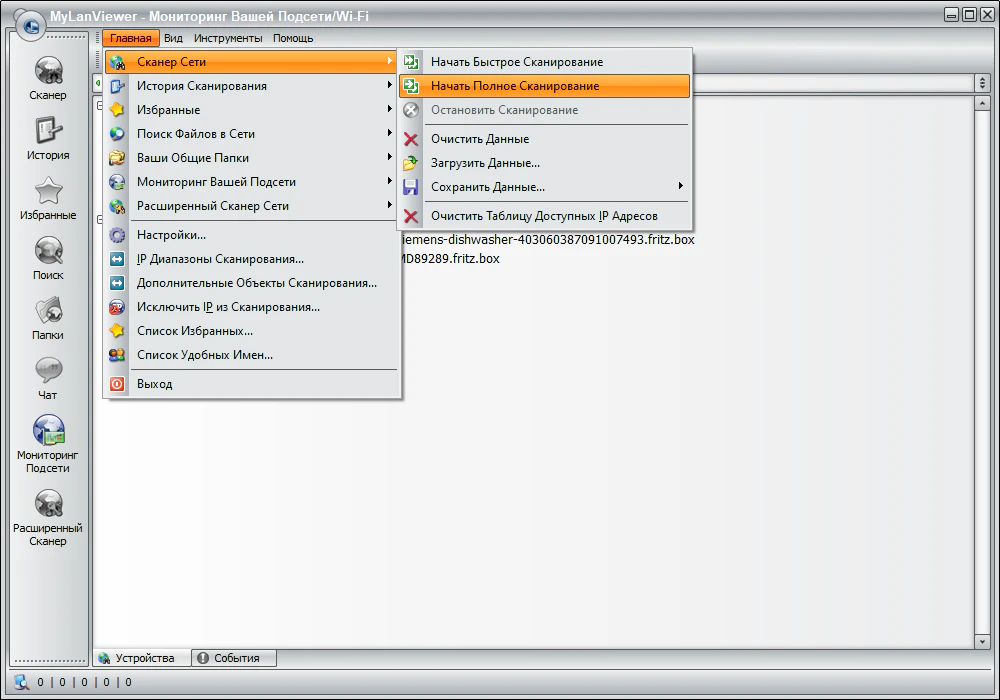Screen dimensions: 1000x700
Task: Open Чат from the left sidebar
Action: pos(48,370)
